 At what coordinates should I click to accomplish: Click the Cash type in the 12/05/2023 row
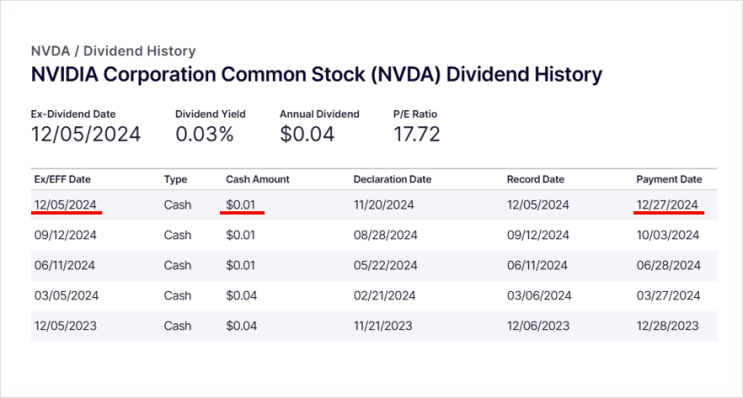tap(178, 326)
